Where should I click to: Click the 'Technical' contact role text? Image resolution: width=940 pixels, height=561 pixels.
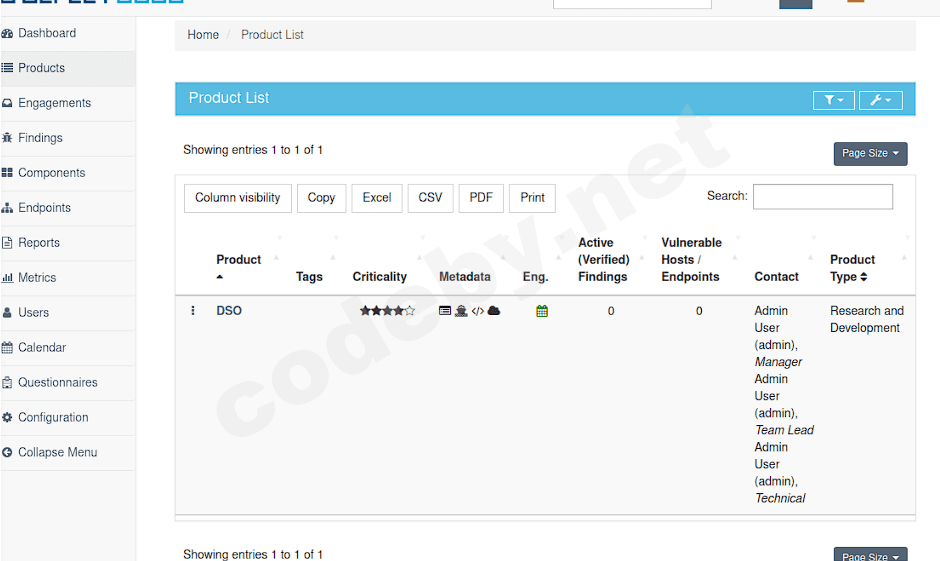point(780,498)
